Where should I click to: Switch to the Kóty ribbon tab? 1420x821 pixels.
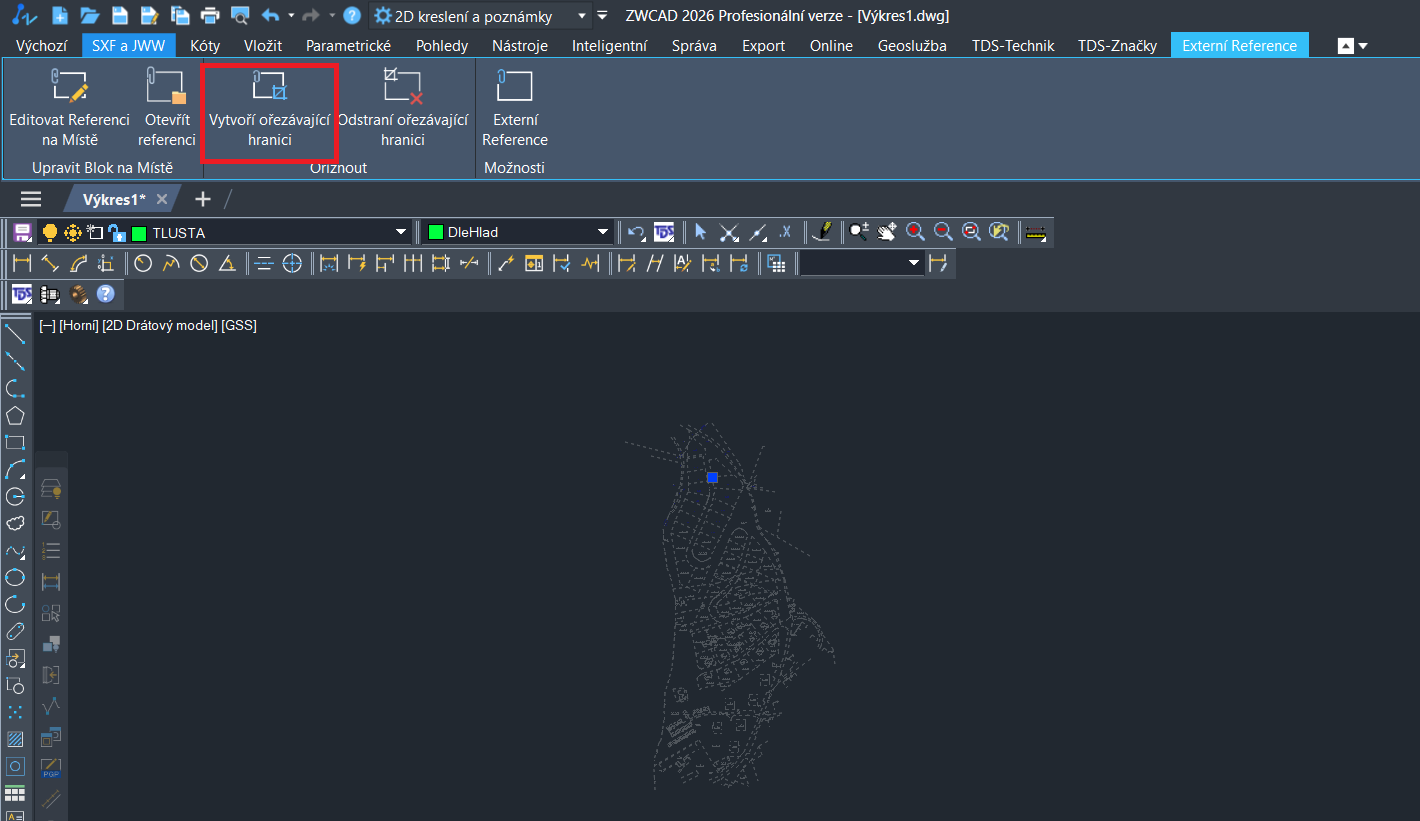[205, 45]
